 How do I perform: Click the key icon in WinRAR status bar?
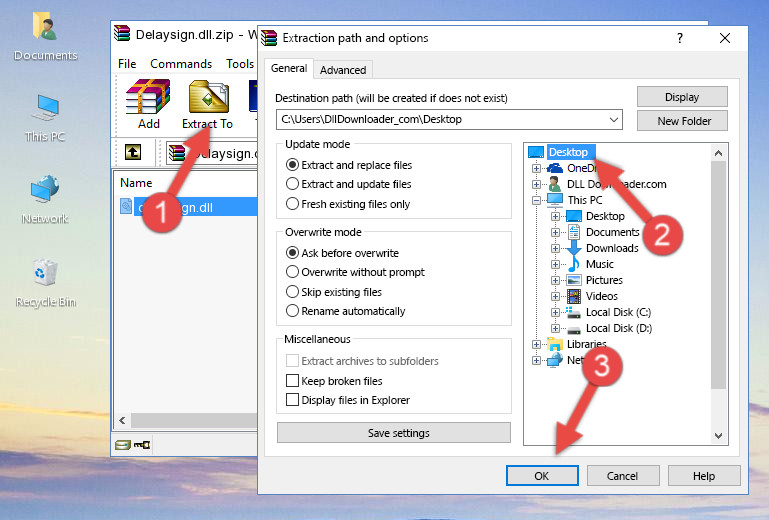pos(142,445)
